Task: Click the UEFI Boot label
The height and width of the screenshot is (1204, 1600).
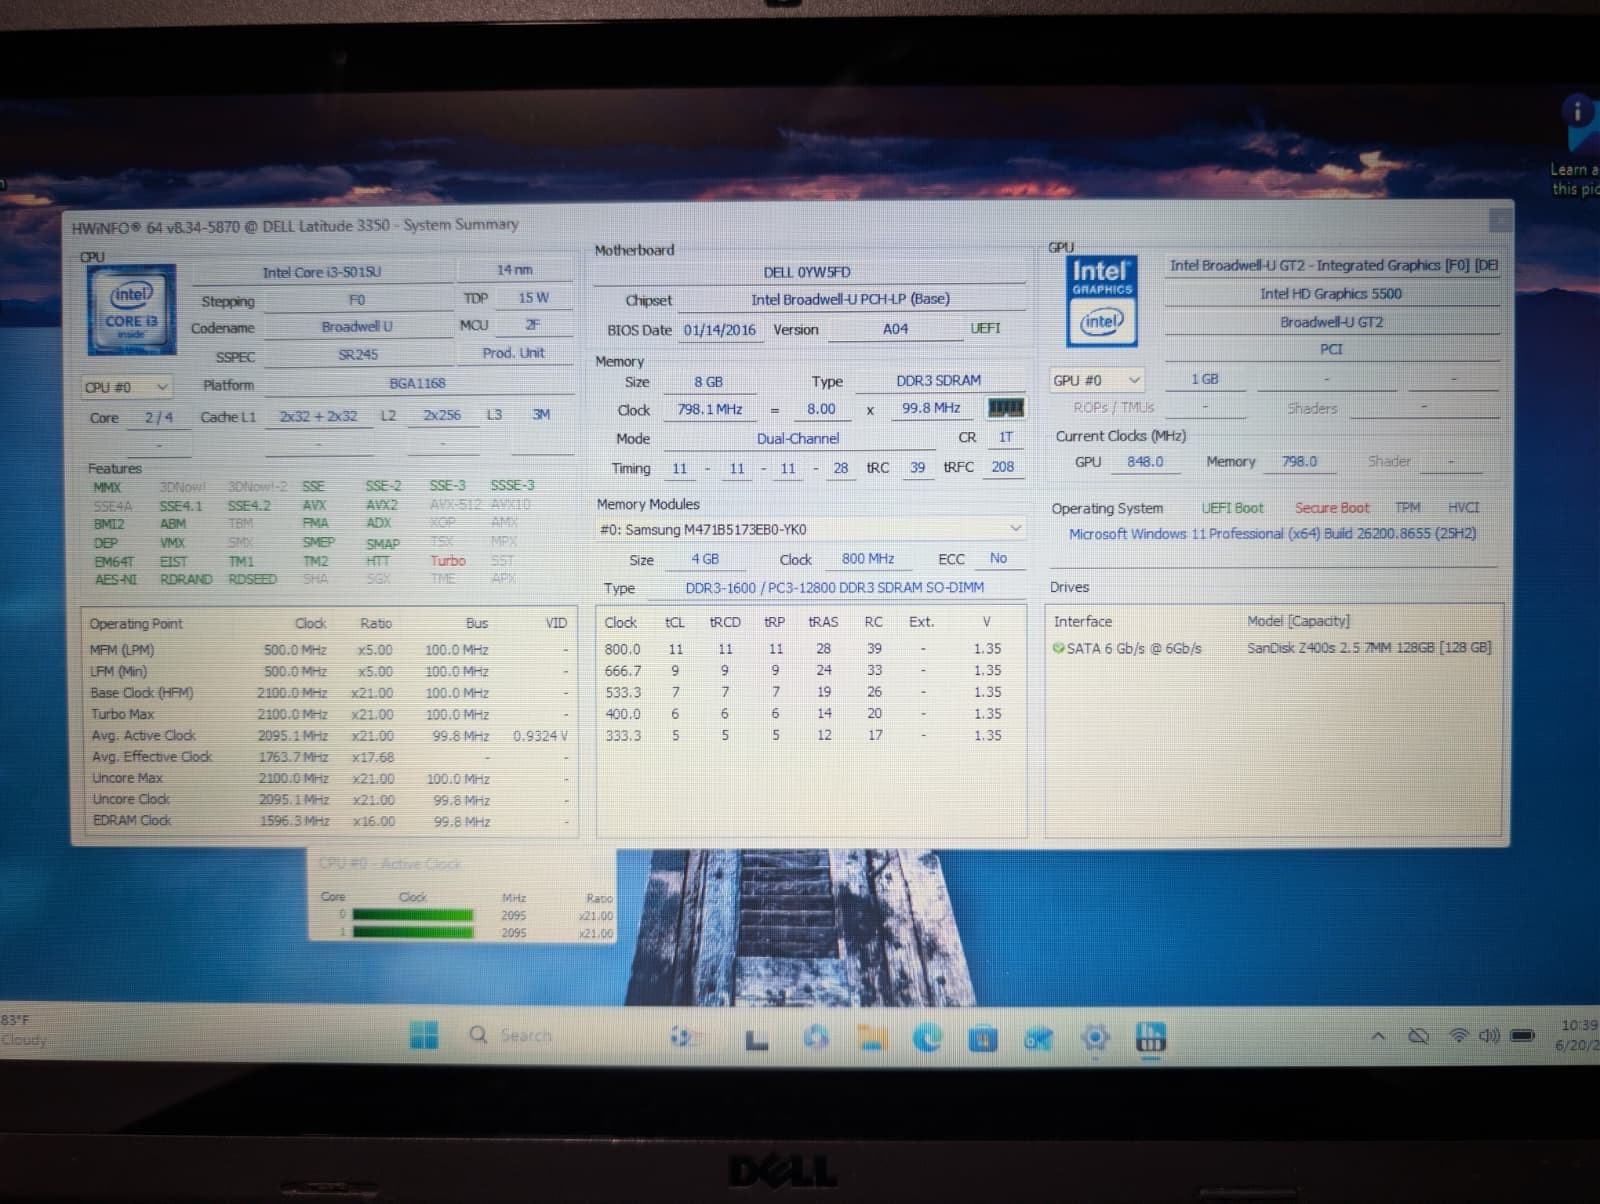Action: (x=1232, y=508)
